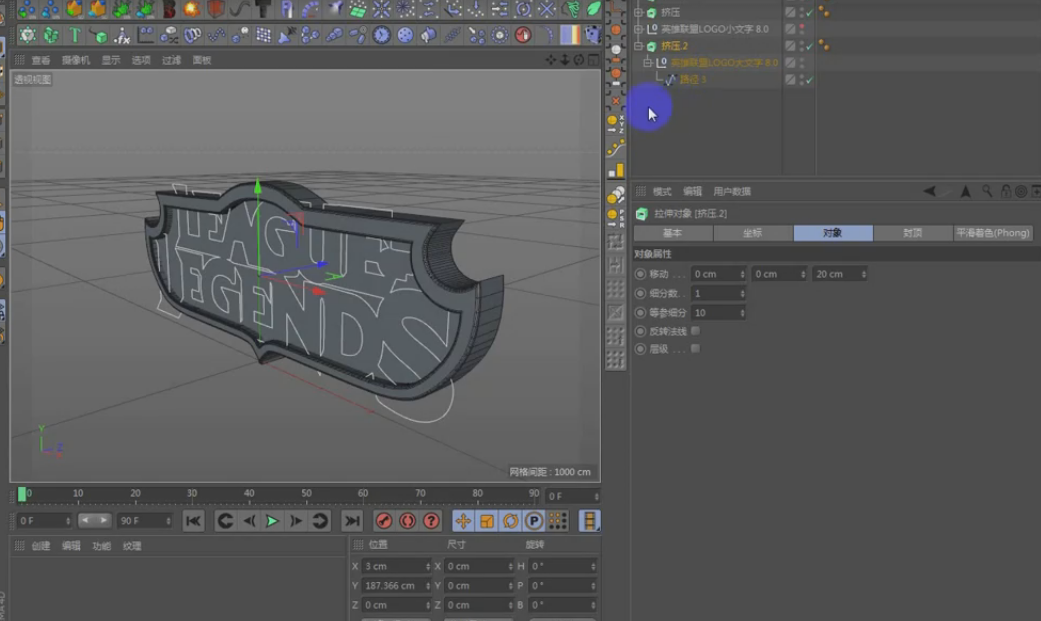
Task: Click the explosion icon in top toolbar
Action: point(192,9)
